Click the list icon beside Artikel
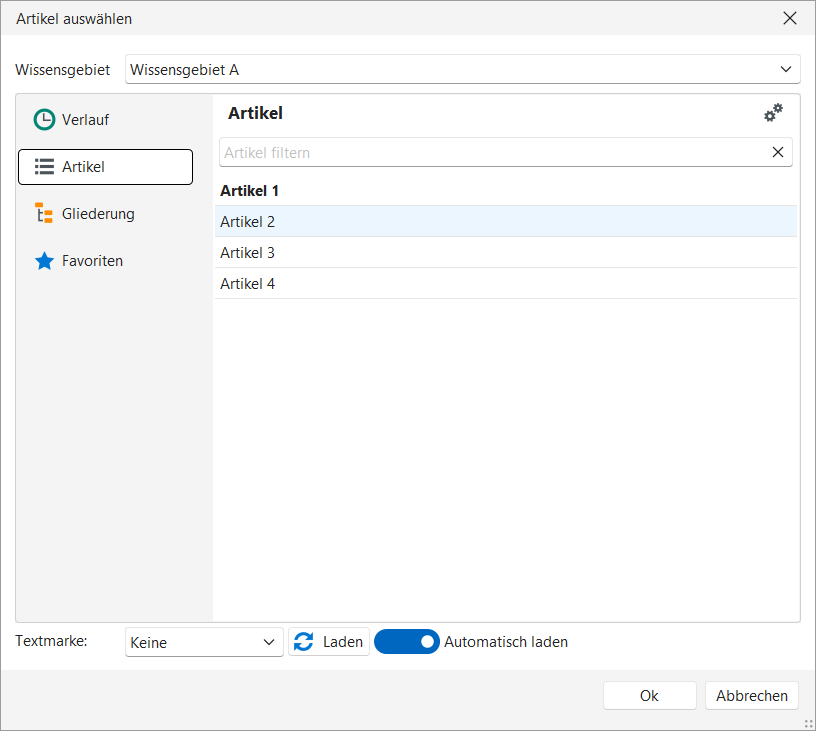The width and height of the screenshot is (816, 731). point(44,167)
